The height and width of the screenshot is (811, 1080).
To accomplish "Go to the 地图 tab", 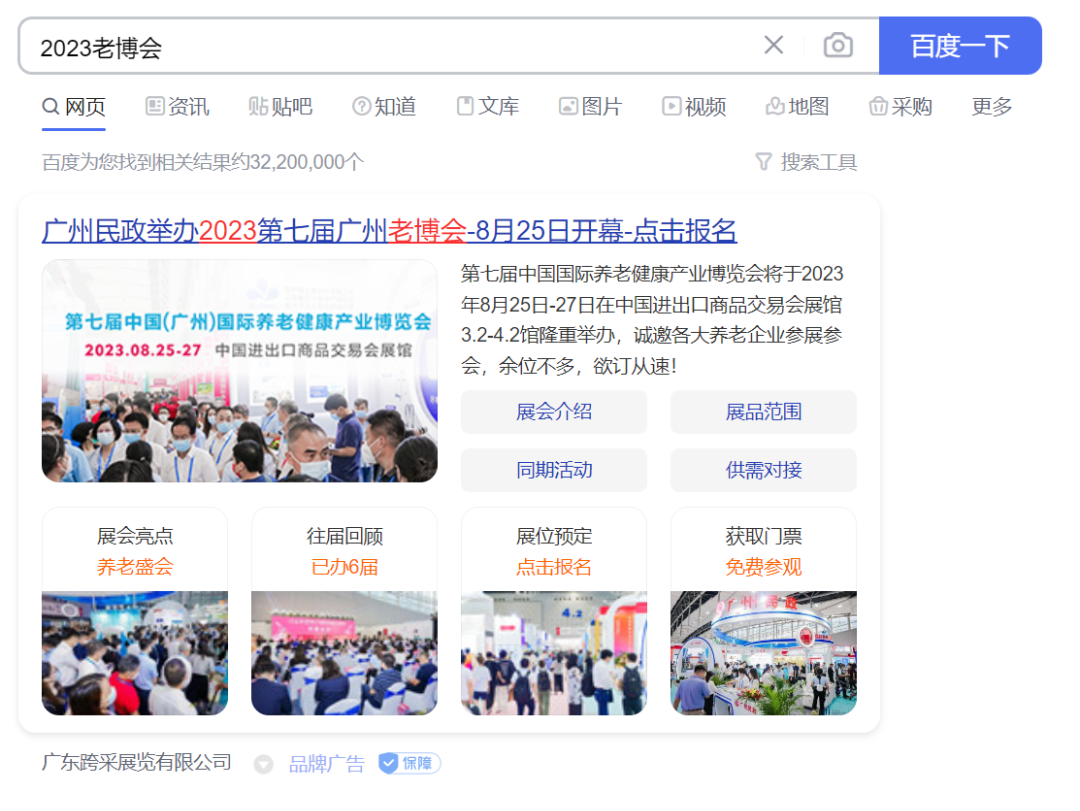I will [798, 107].
